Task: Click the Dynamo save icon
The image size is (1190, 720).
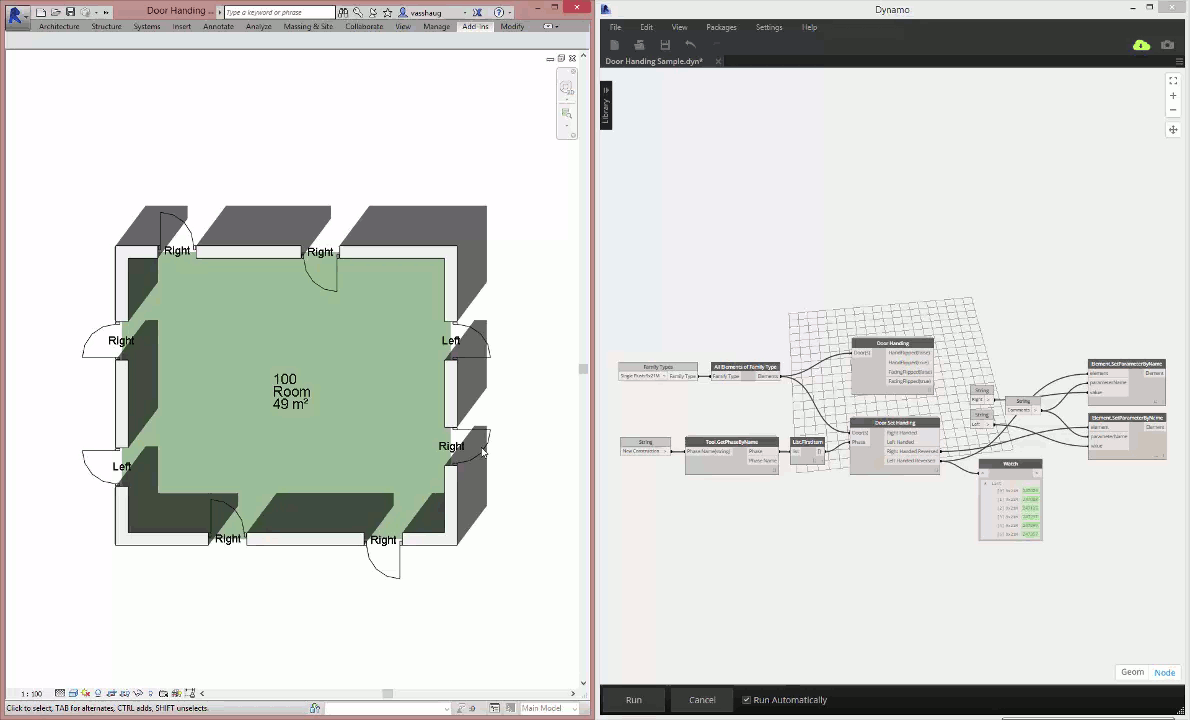Action: pos(665,45)
